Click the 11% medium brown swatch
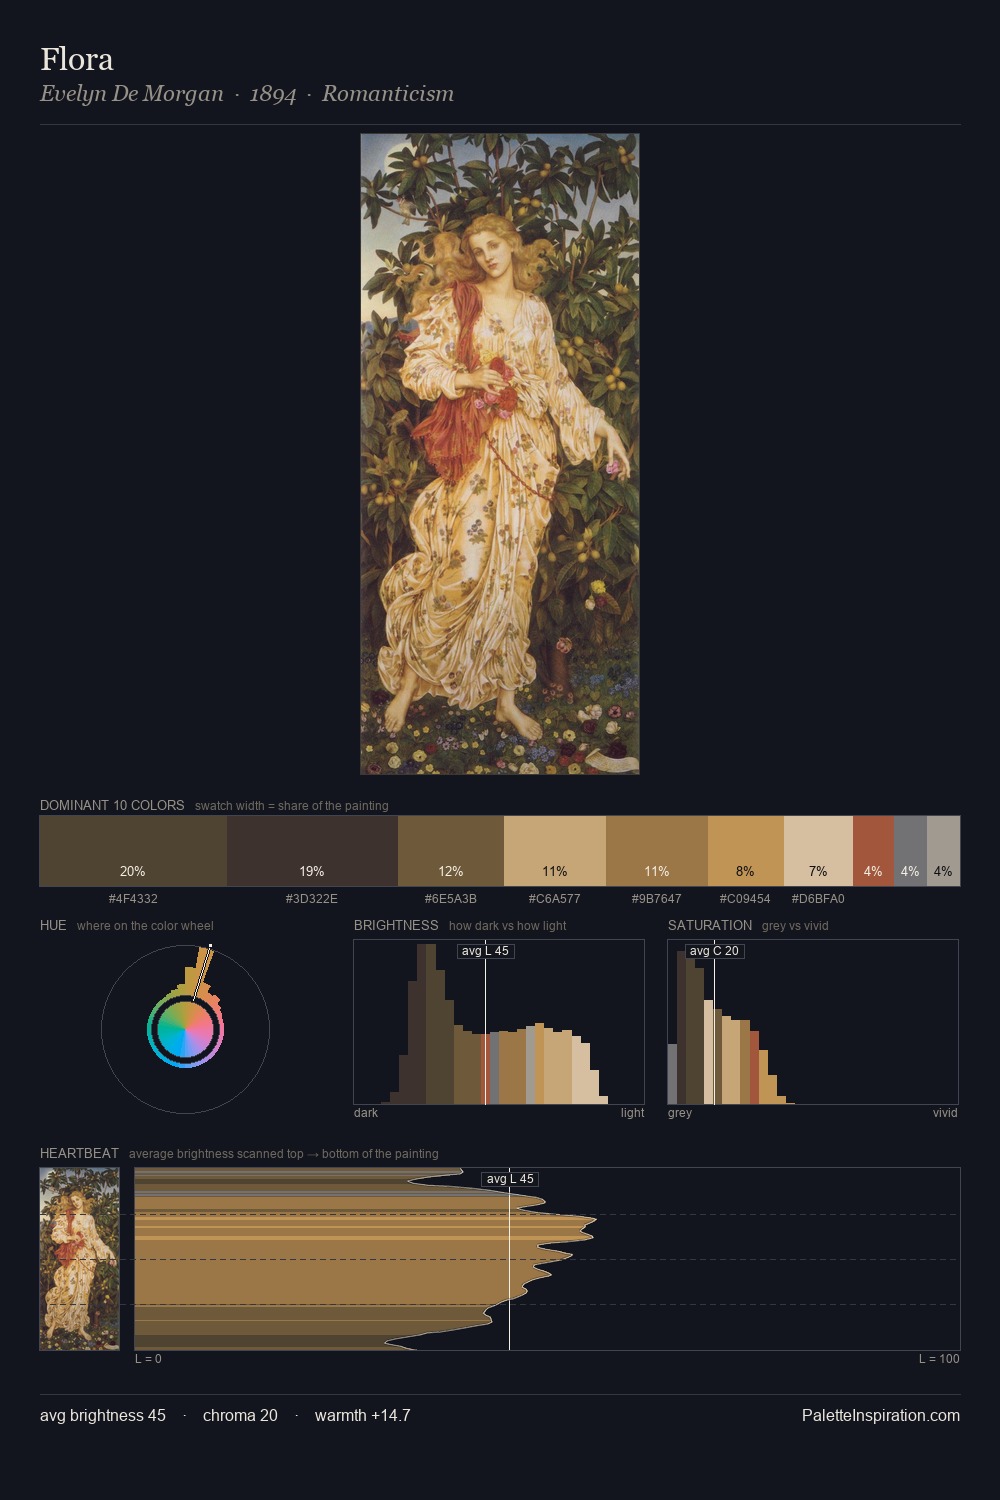Screen dimensions: 1000x1500 [x=657, y=851]
